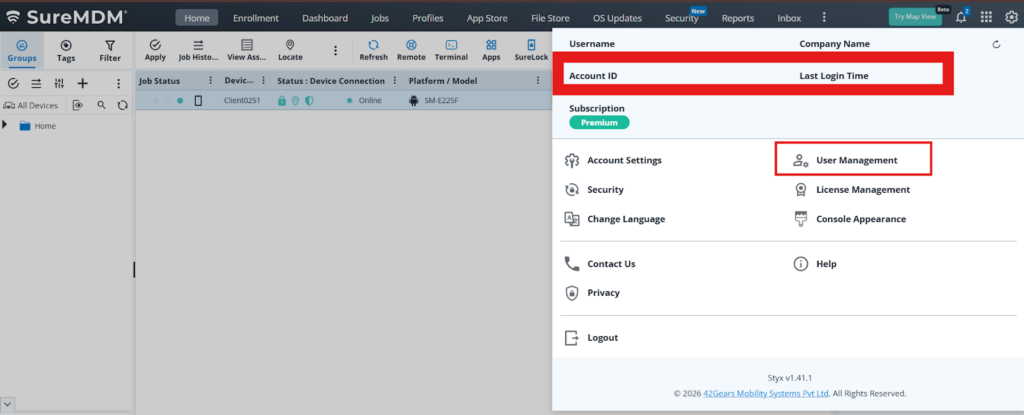Click the add group plus icon
This screenshot has width=1024, height=415.
(x=83, y=83)
